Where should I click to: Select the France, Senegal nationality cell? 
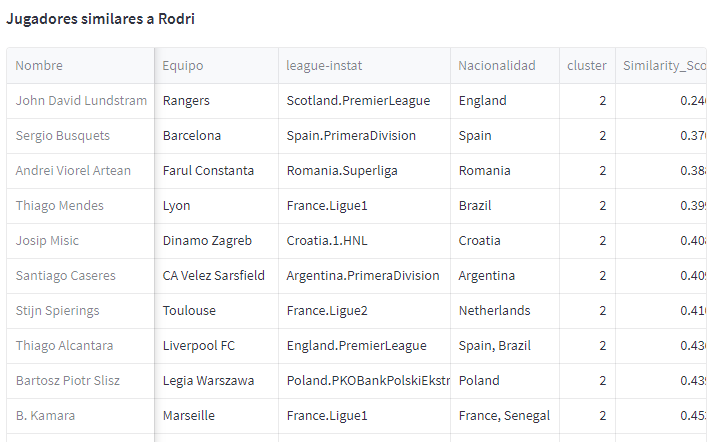[x=502, y=416]
